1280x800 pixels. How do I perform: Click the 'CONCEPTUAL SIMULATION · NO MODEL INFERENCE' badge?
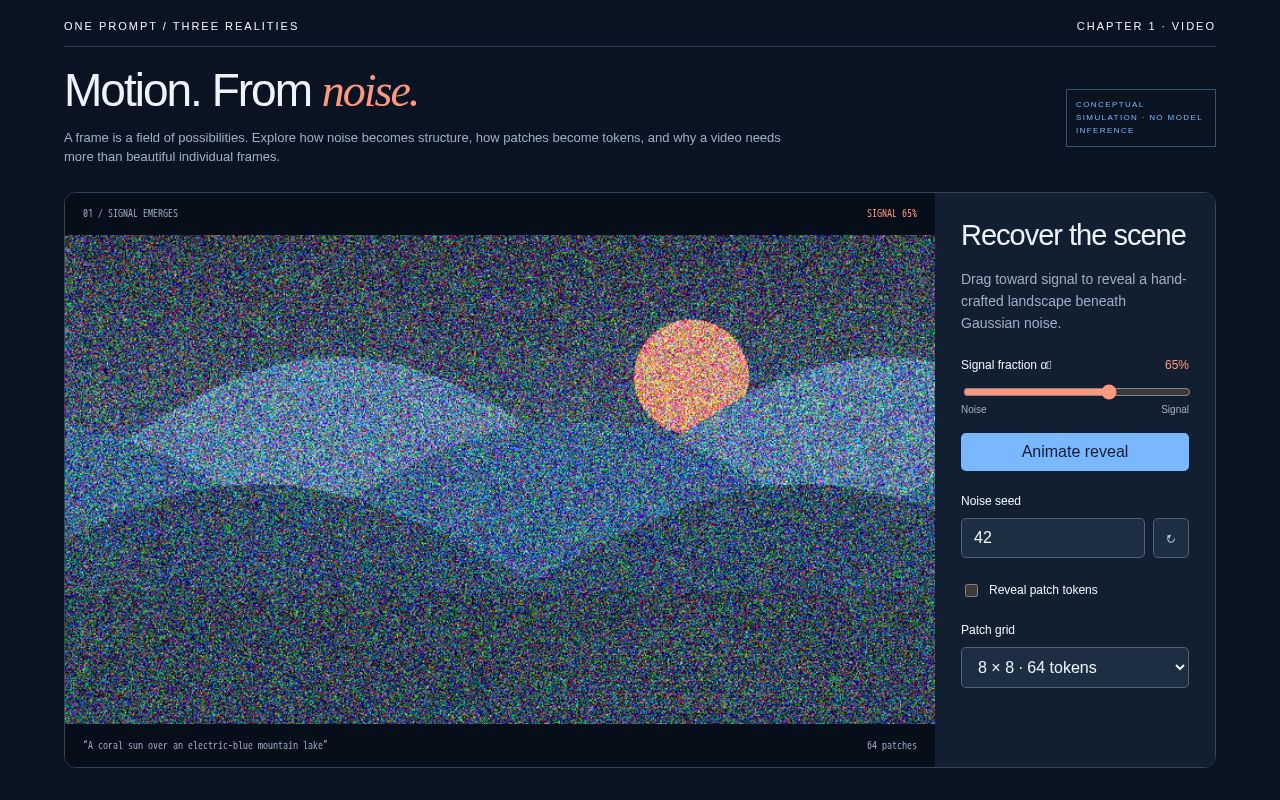point(1141,118)
